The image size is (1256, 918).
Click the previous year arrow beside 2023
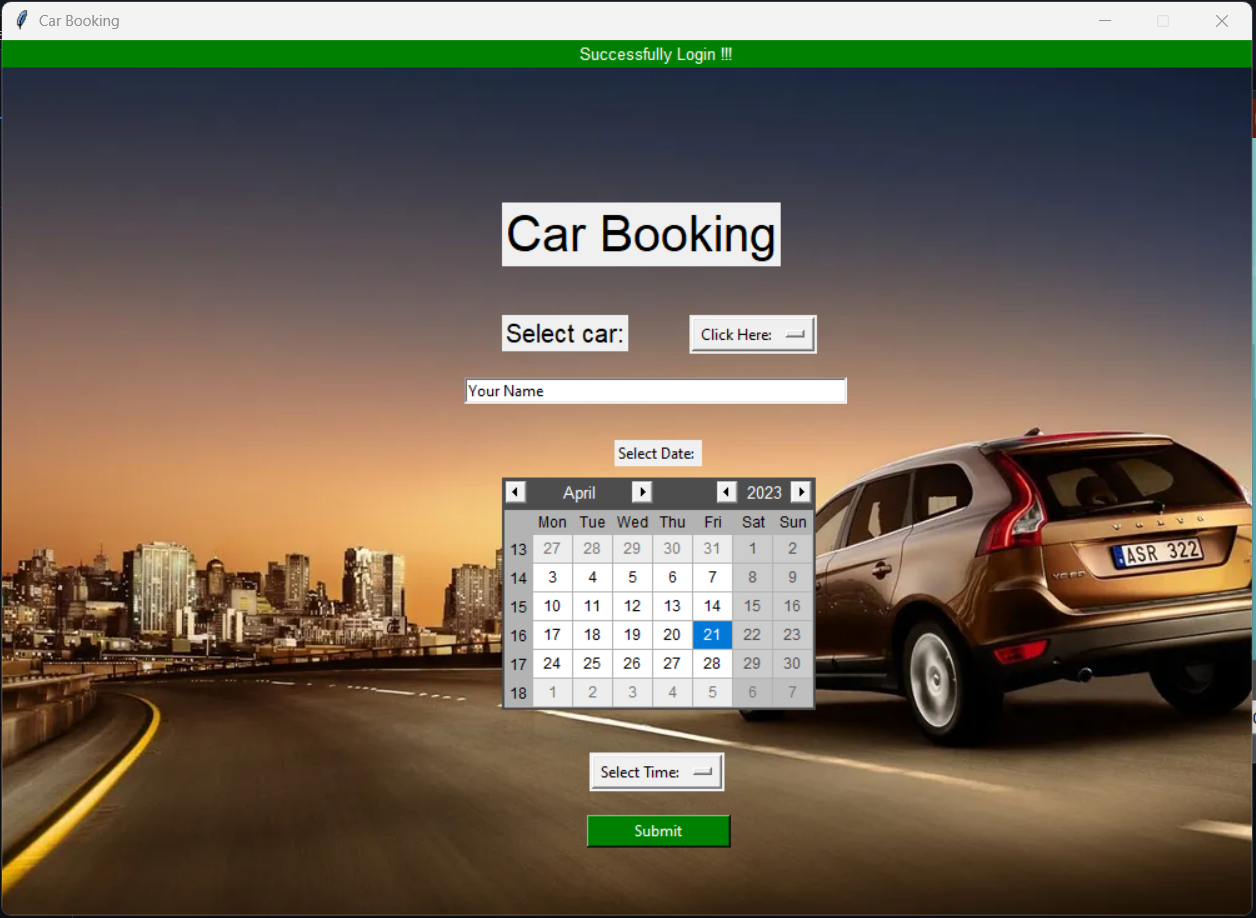727,492
